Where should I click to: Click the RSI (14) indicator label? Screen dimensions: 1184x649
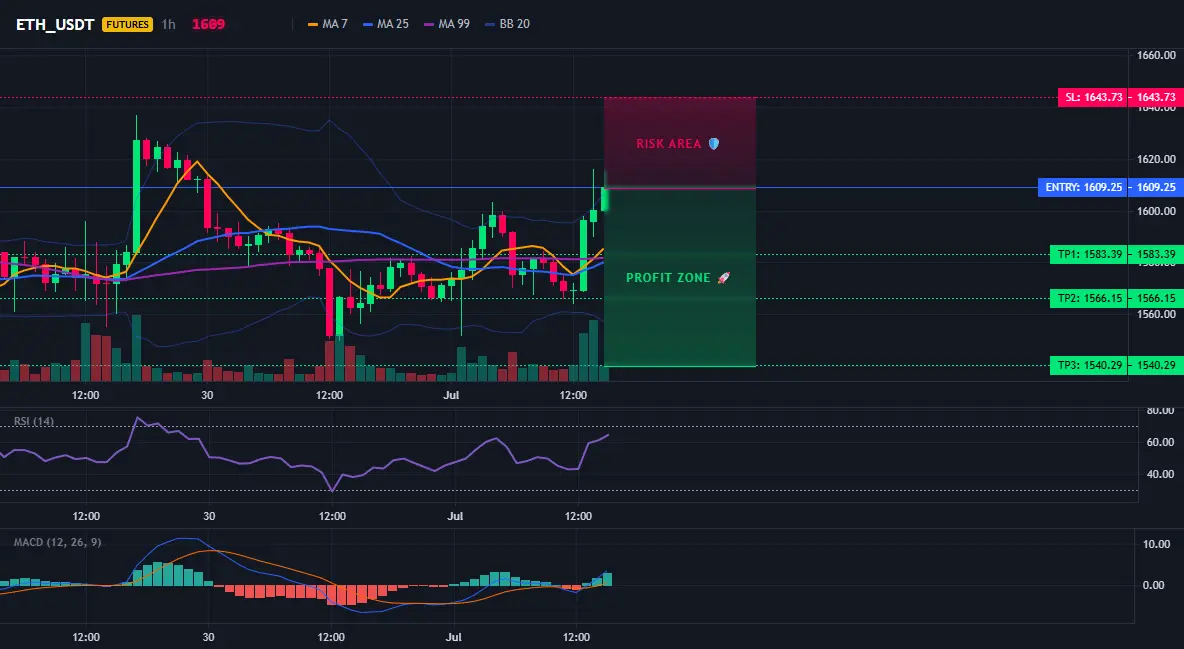pyautogui.click(x=34, y=421)
